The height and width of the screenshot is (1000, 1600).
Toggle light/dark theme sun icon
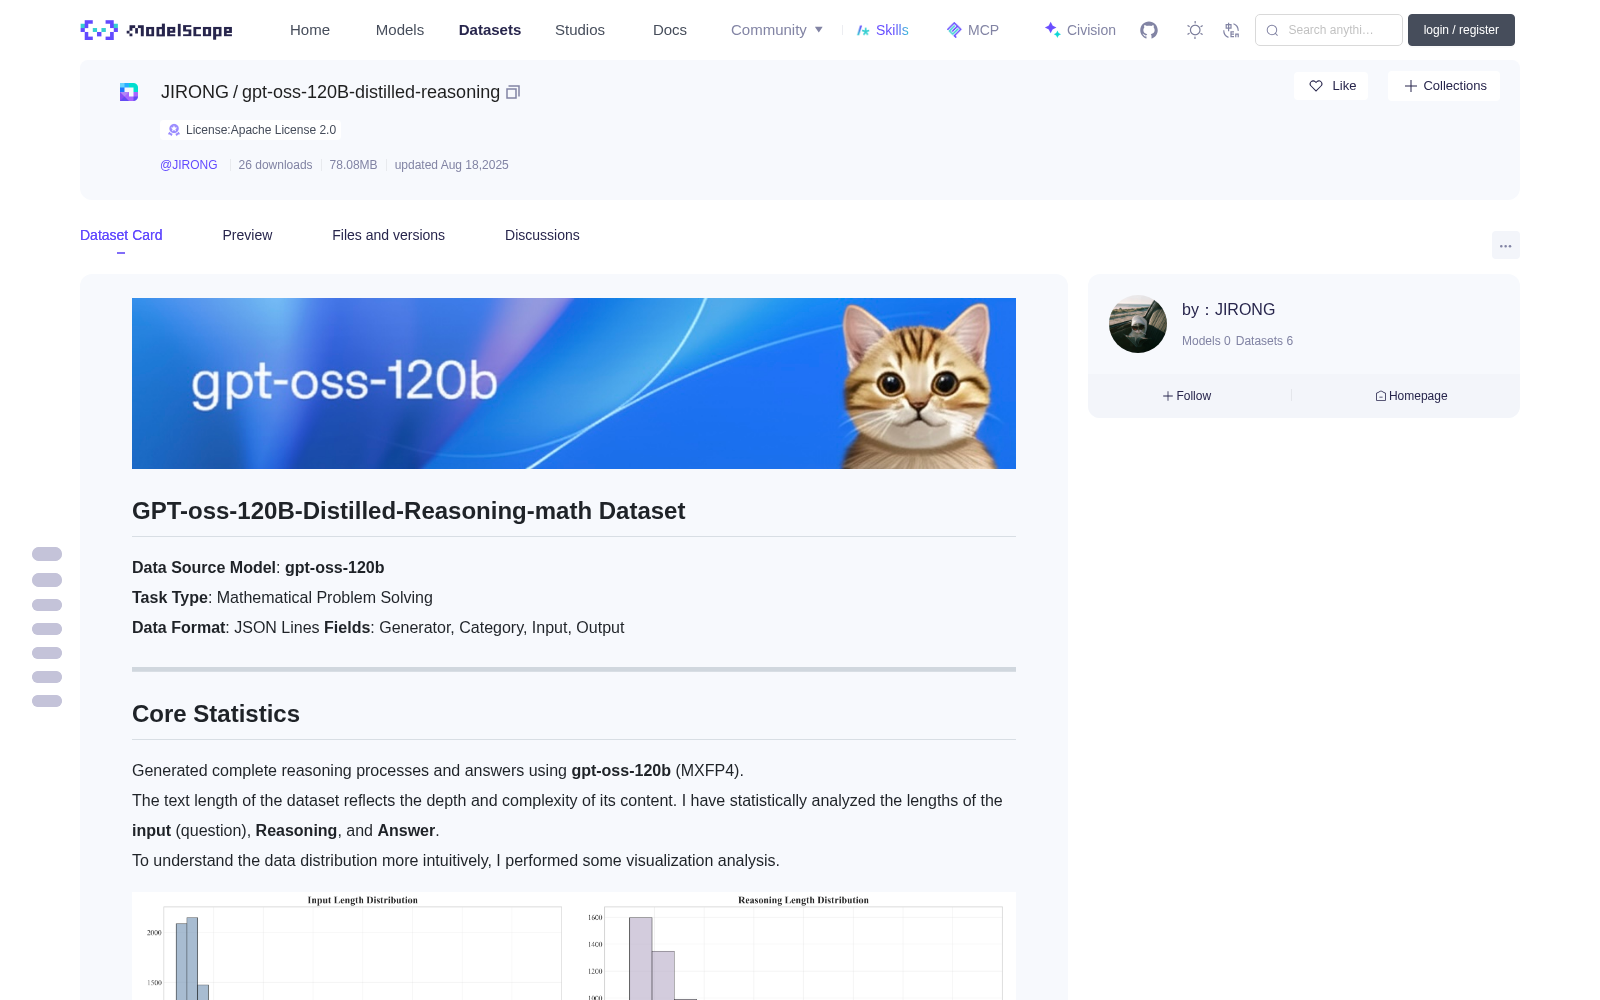pyautogui.click(x=1195, y=30)
